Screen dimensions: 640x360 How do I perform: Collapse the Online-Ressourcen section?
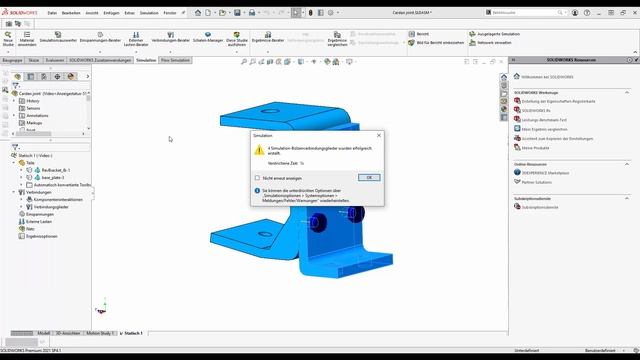[x=627, y=164]
